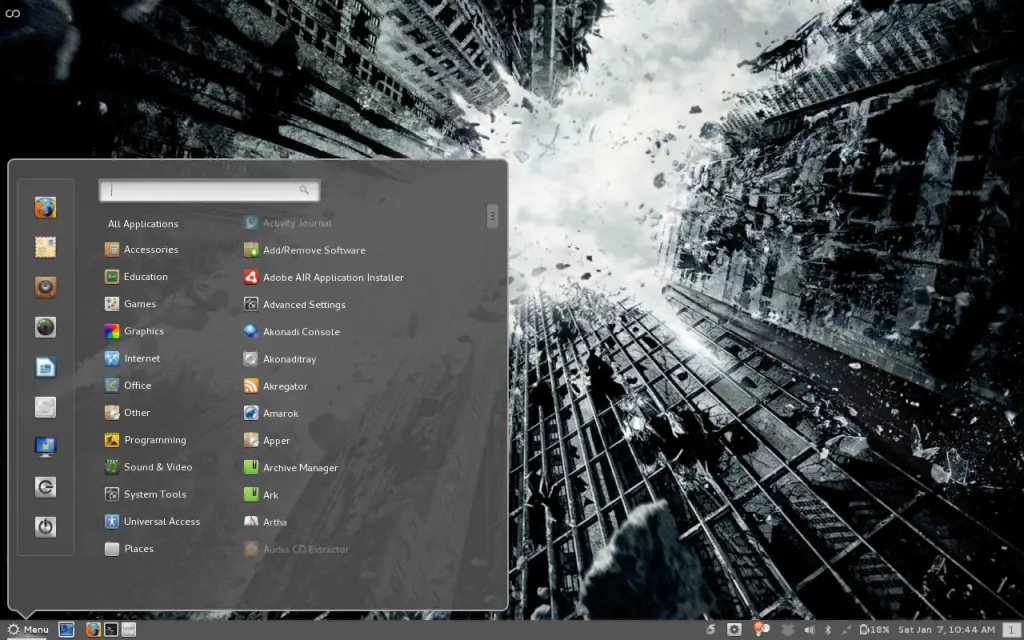Click the Artha thesaurus icon
The image size is (1024, 640).
tap(251, 522)
